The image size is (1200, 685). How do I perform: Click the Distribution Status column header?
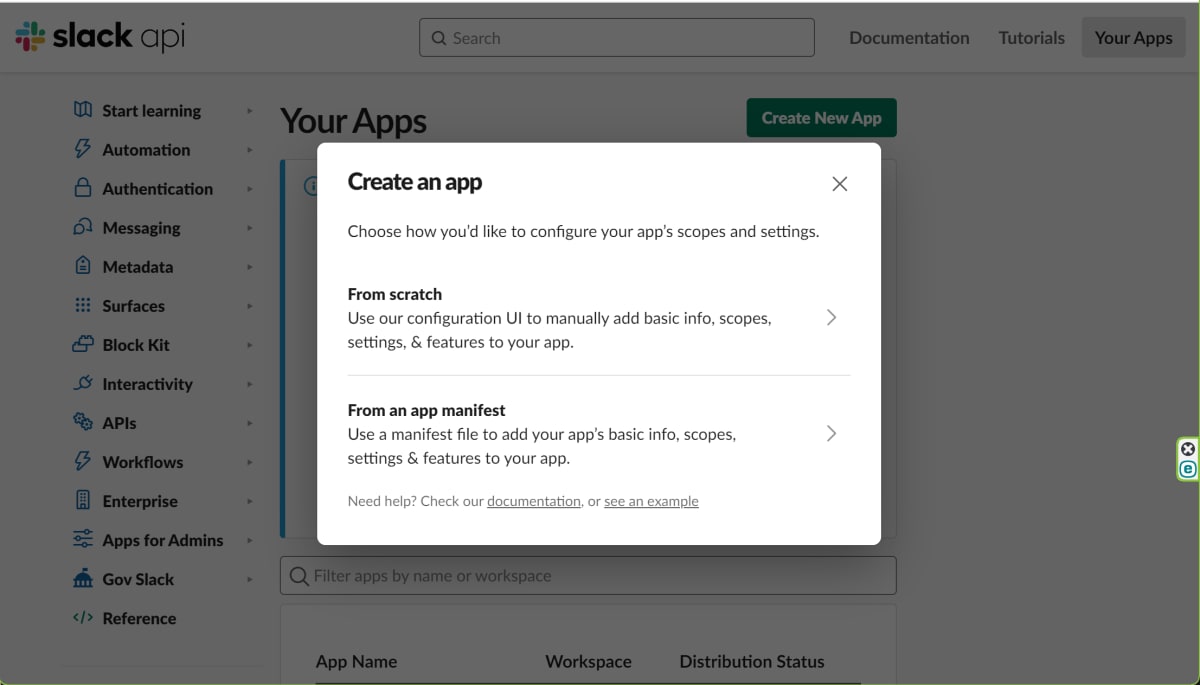pyautogui.click(x=752, y=661)
